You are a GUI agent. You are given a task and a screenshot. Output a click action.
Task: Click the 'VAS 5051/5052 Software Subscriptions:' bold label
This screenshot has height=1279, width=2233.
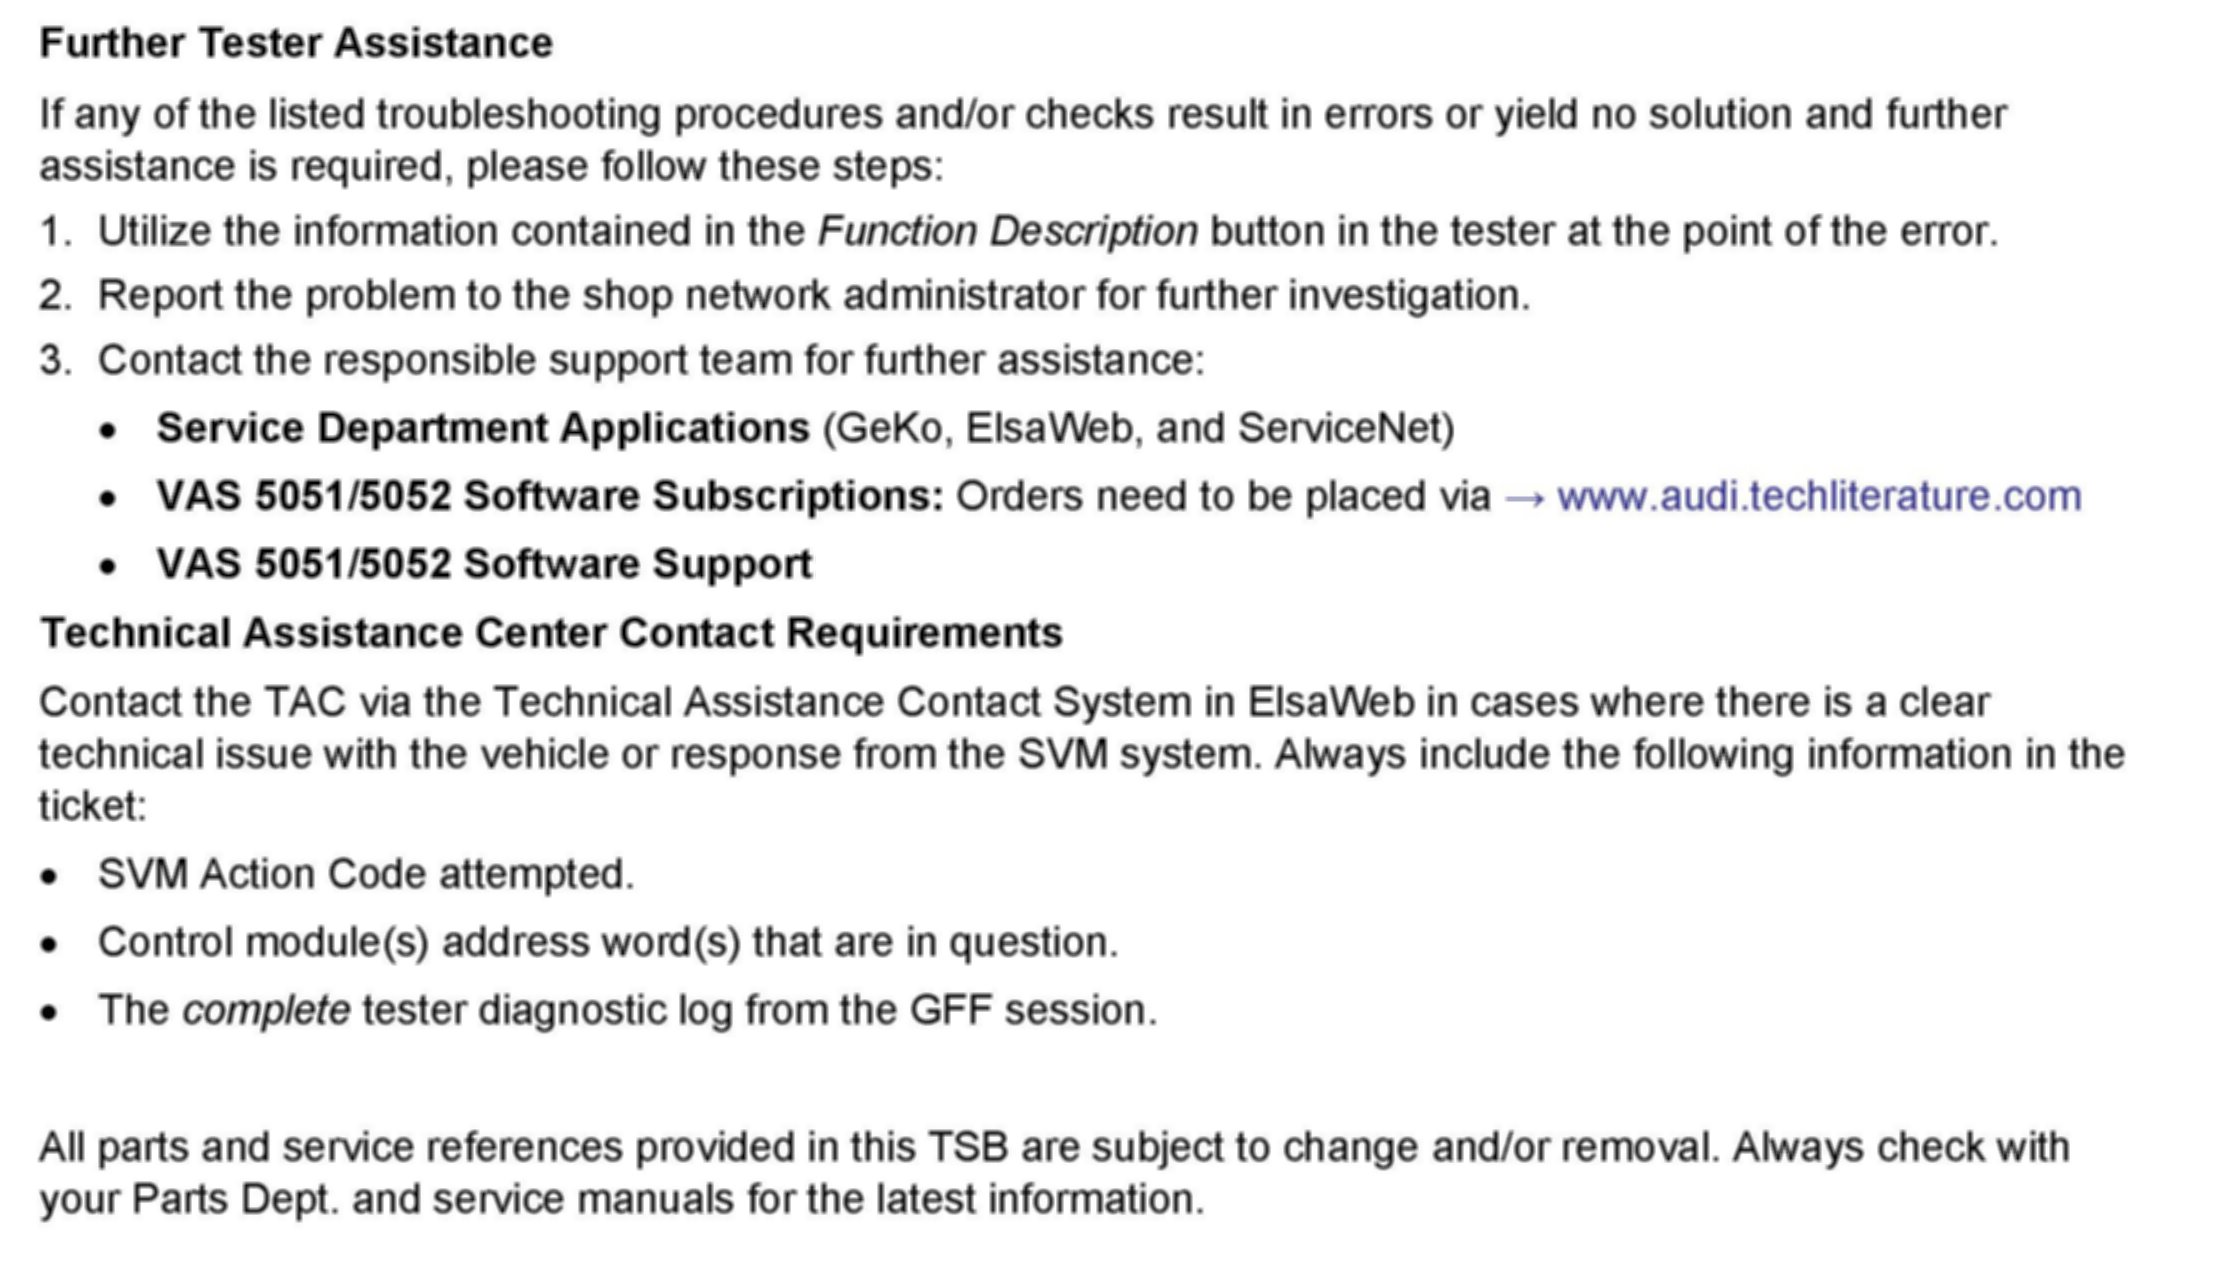(x=550, y=497)
